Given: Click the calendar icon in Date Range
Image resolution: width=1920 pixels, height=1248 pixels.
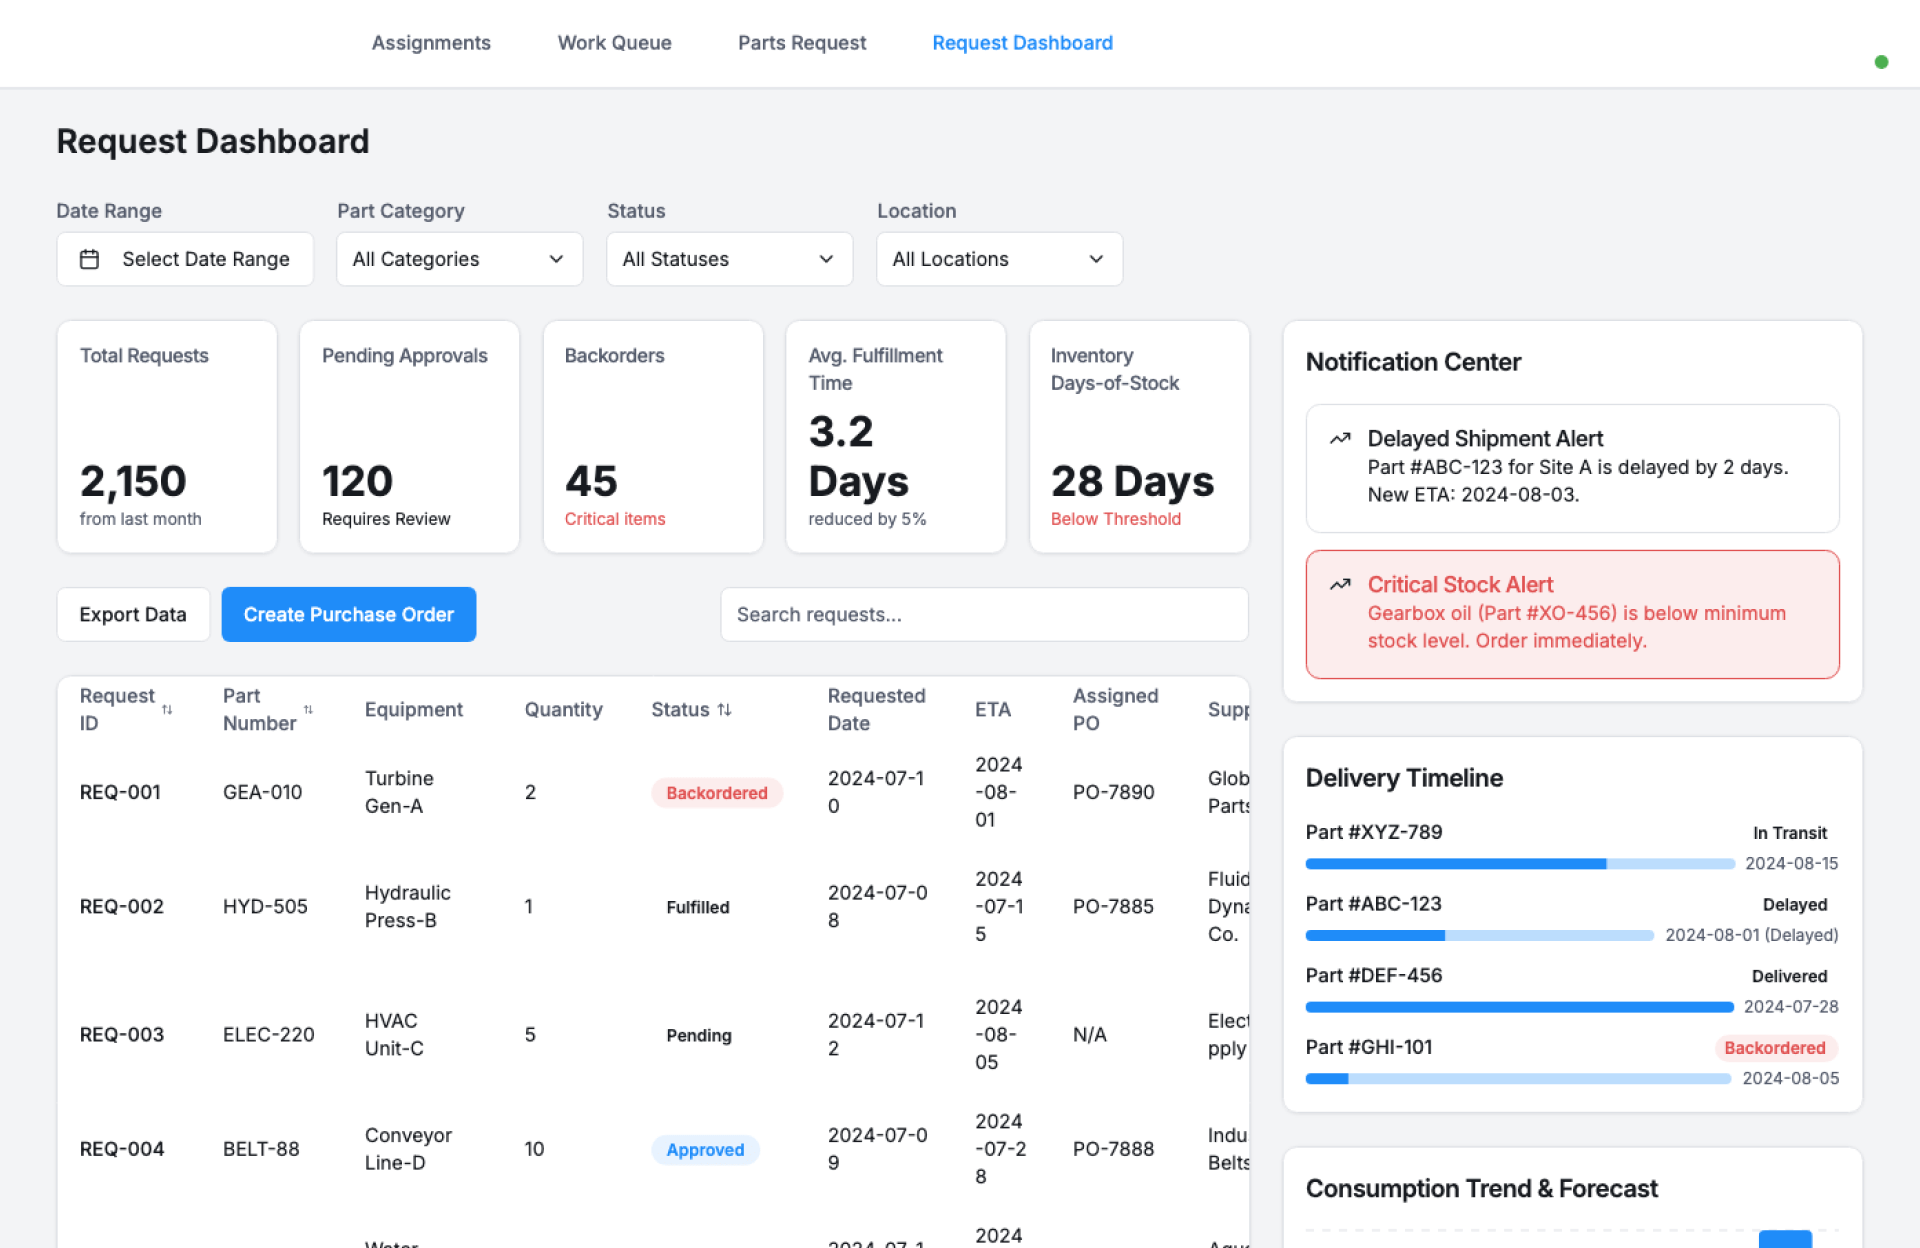Looking at the screenshot, I should pyautogui.click(x=89, y=259).
